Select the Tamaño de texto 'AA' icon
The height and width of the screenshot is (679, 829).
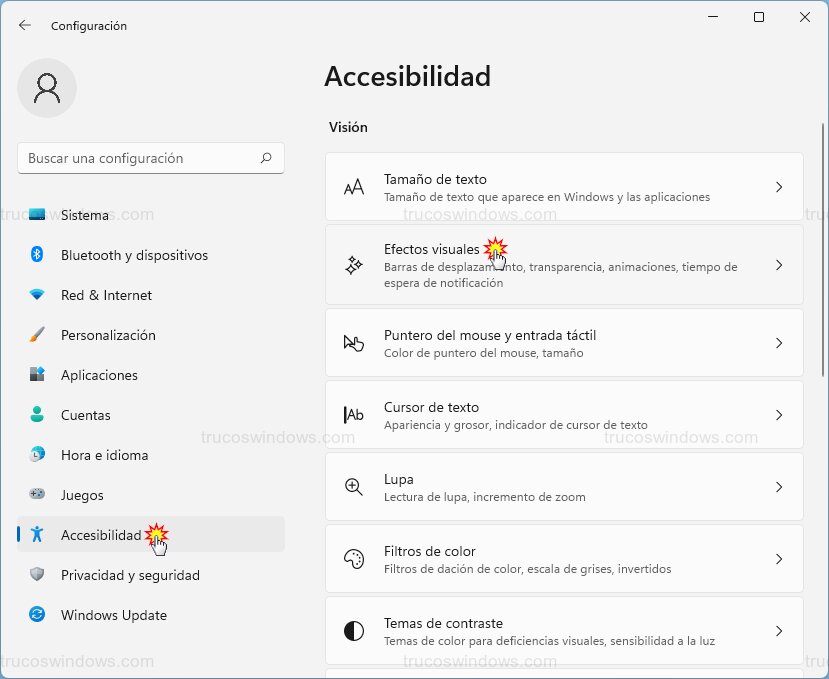353,186
